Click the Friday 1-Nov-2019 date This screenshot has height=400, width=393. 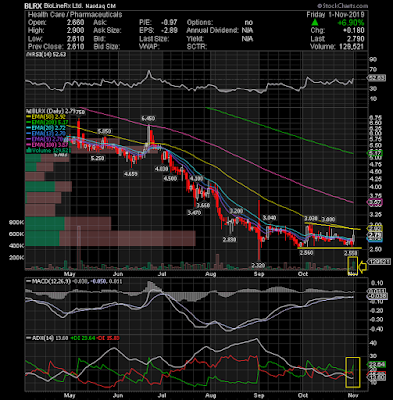pyautogui.click(x=335, y=15)
